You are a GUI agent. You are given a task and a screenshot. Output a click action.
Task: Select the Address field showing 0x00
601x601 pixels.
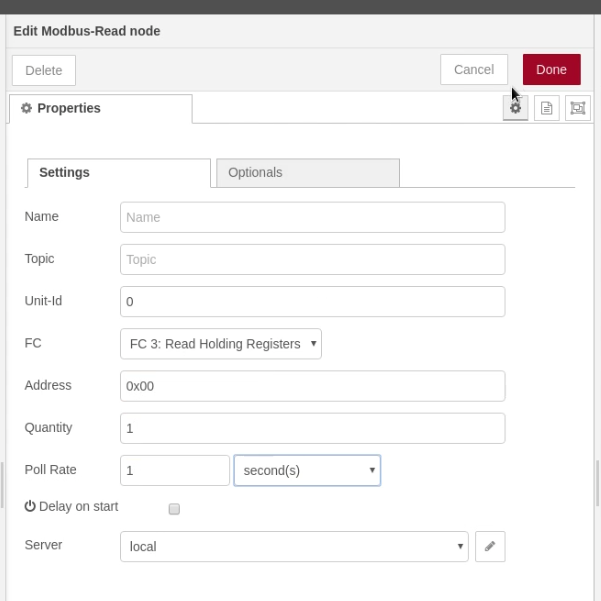click(312, 386)
